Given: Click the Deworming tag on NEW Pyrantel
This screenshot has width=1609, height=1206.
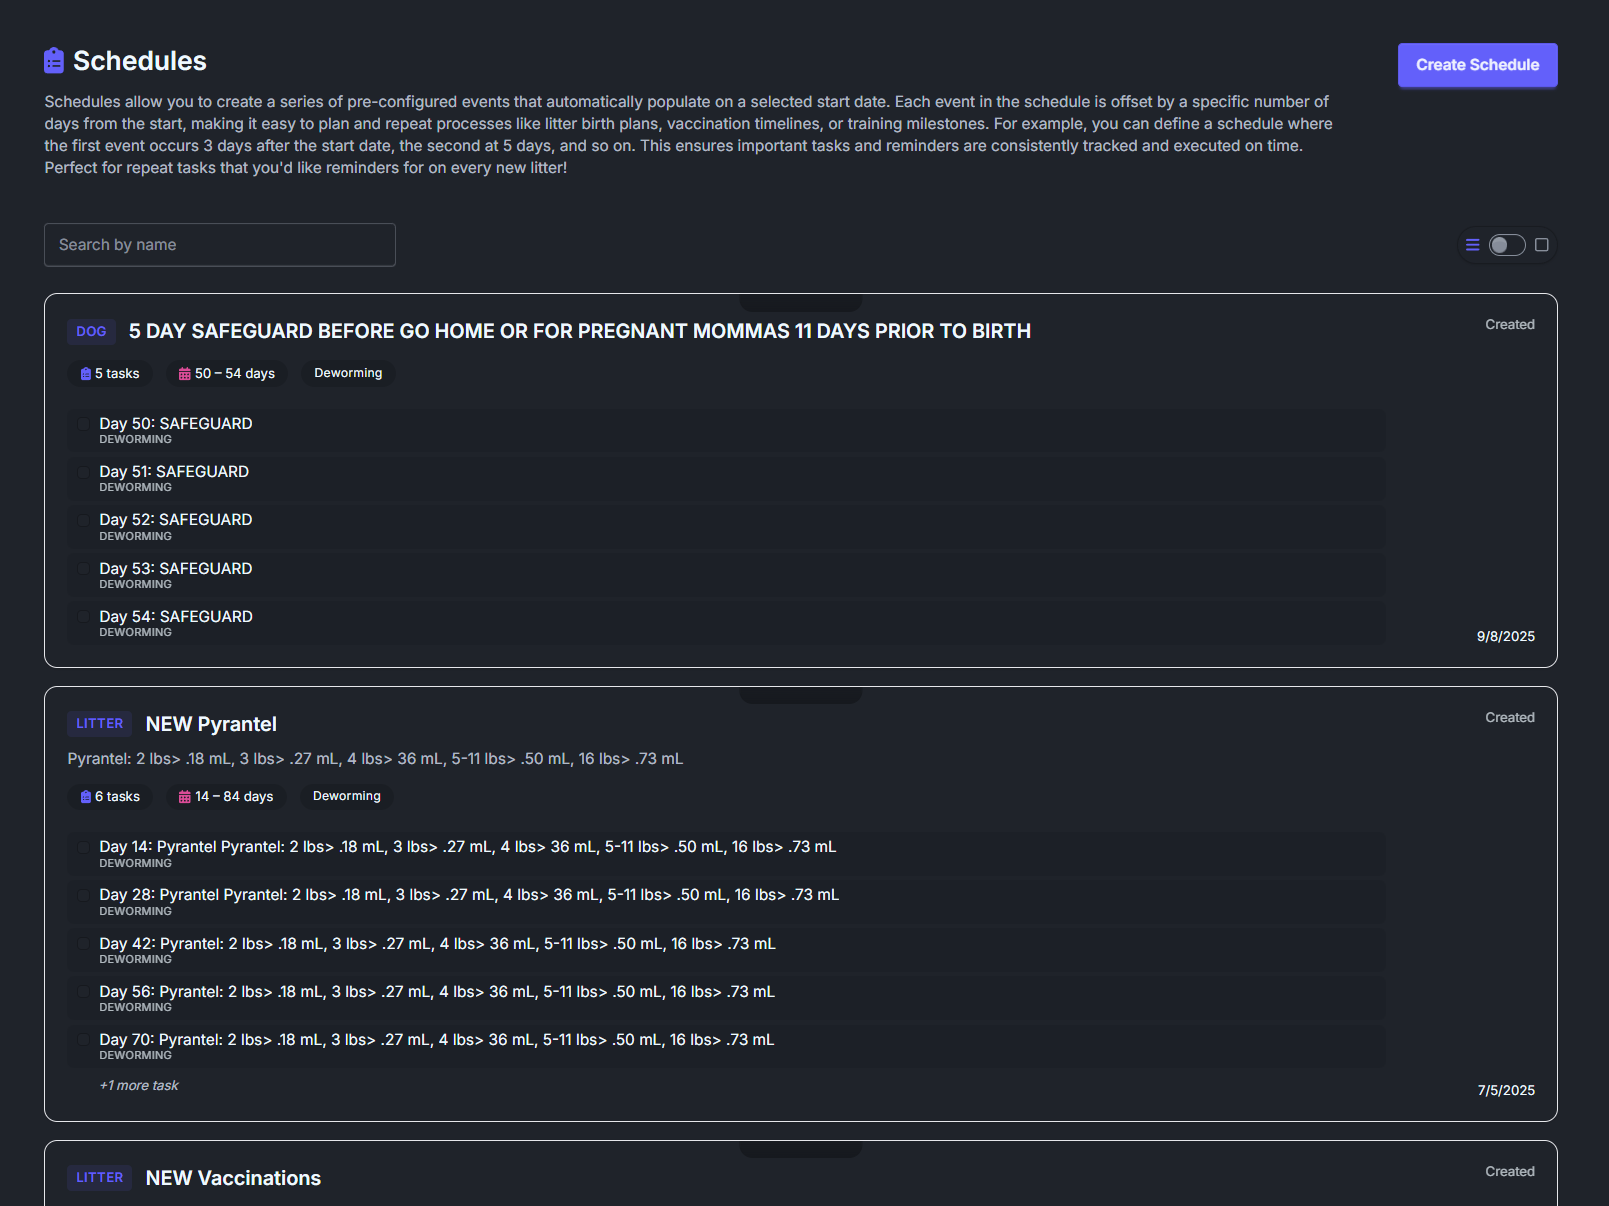Looking at the screenshot, I should pos(347,796).
